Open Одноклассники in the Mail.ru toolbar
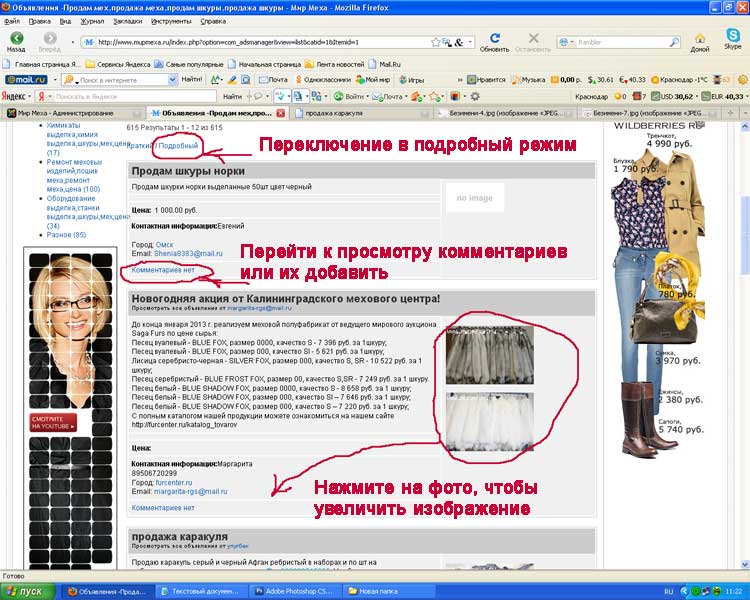The image size is (750, 600). tap(323, 80)
